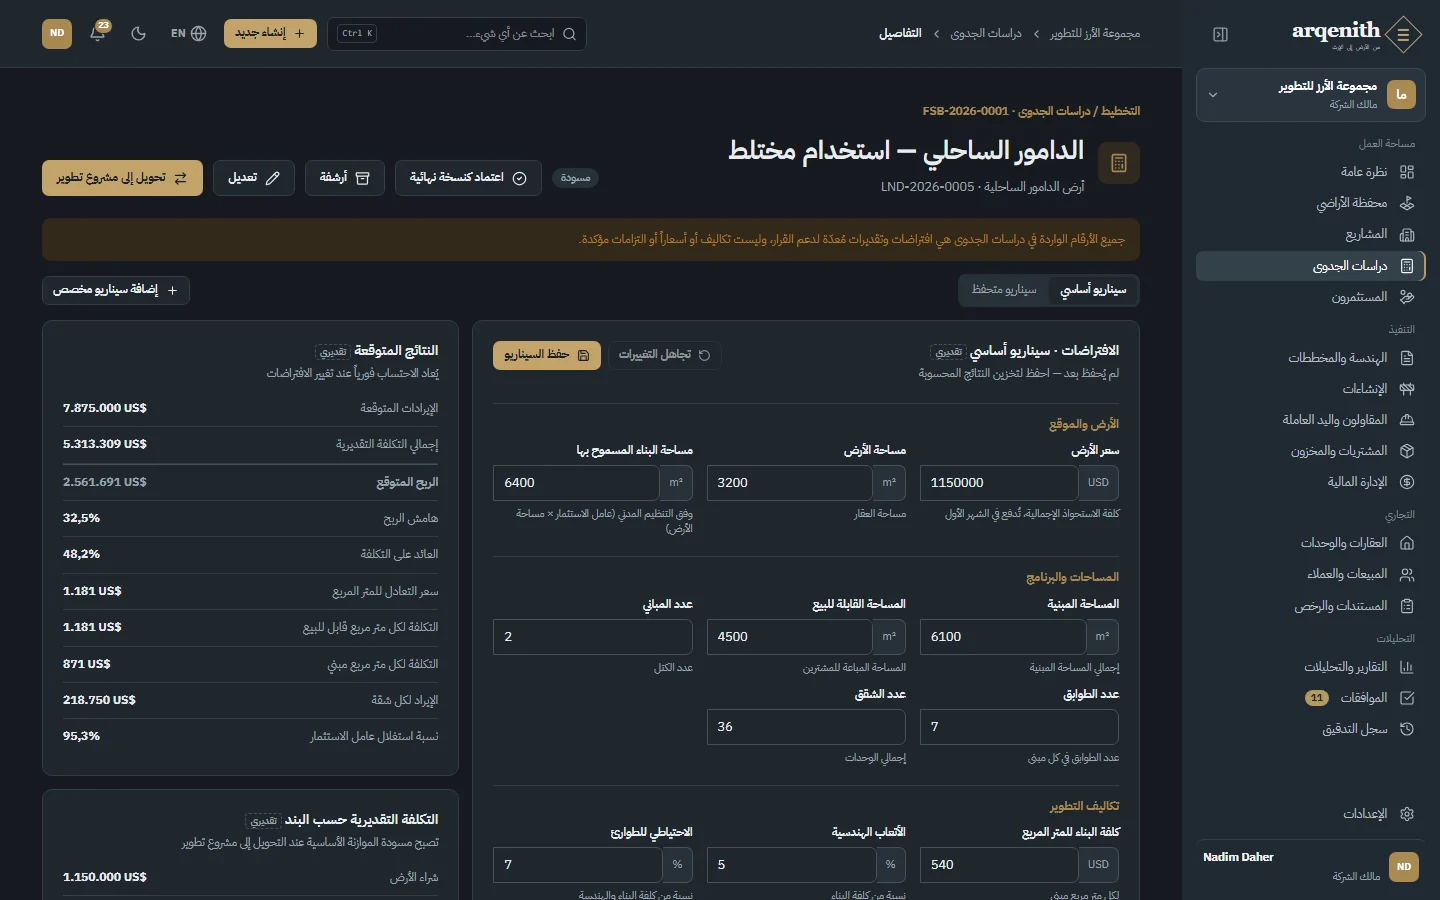Image resolution: width=1440 pixels, height=900 pixels.
Task: Click إنشاء جديد button in top bar
Action: 270,33
